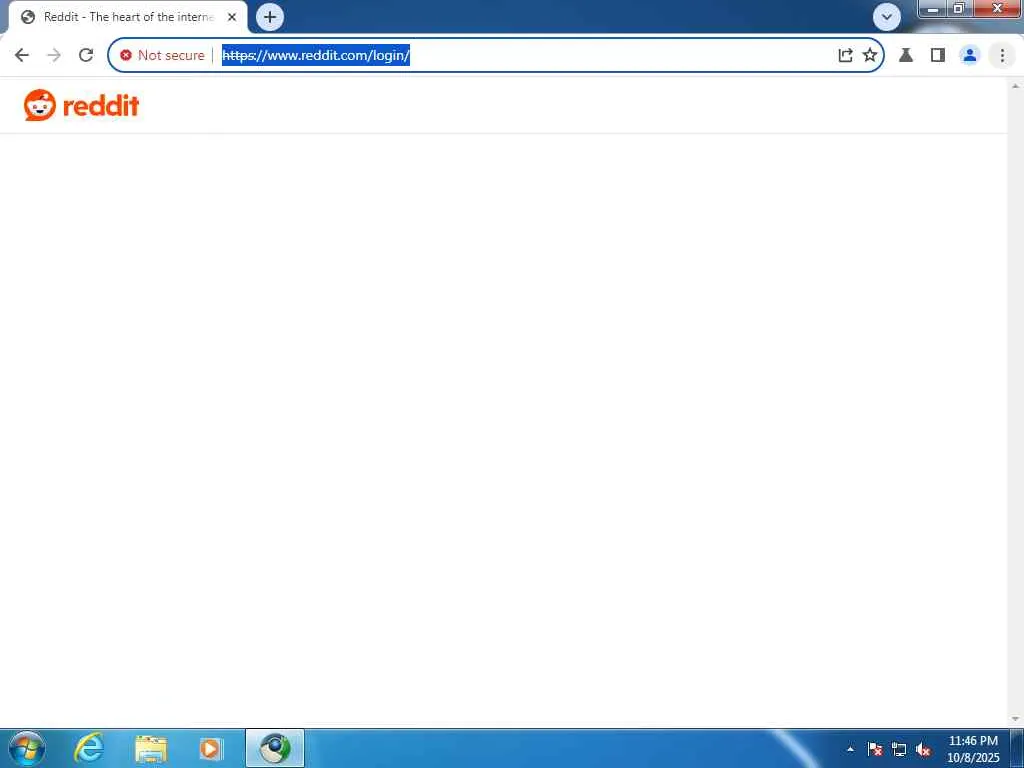
Task: Launch Internet Explorer from taskbar
Action: (x=89, y=748)
